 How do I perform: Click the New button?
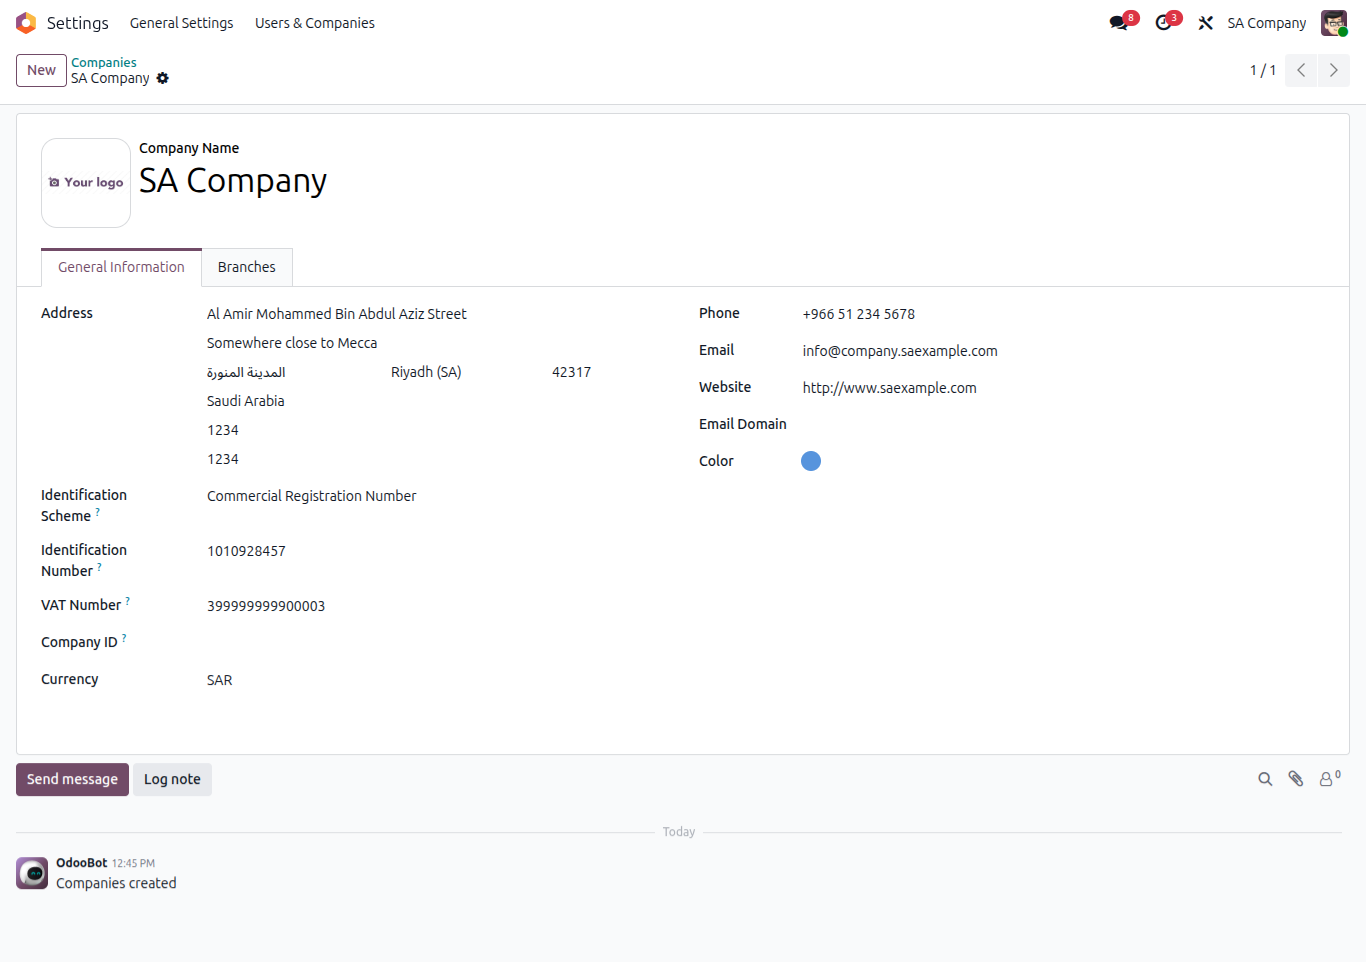[41, 70]
